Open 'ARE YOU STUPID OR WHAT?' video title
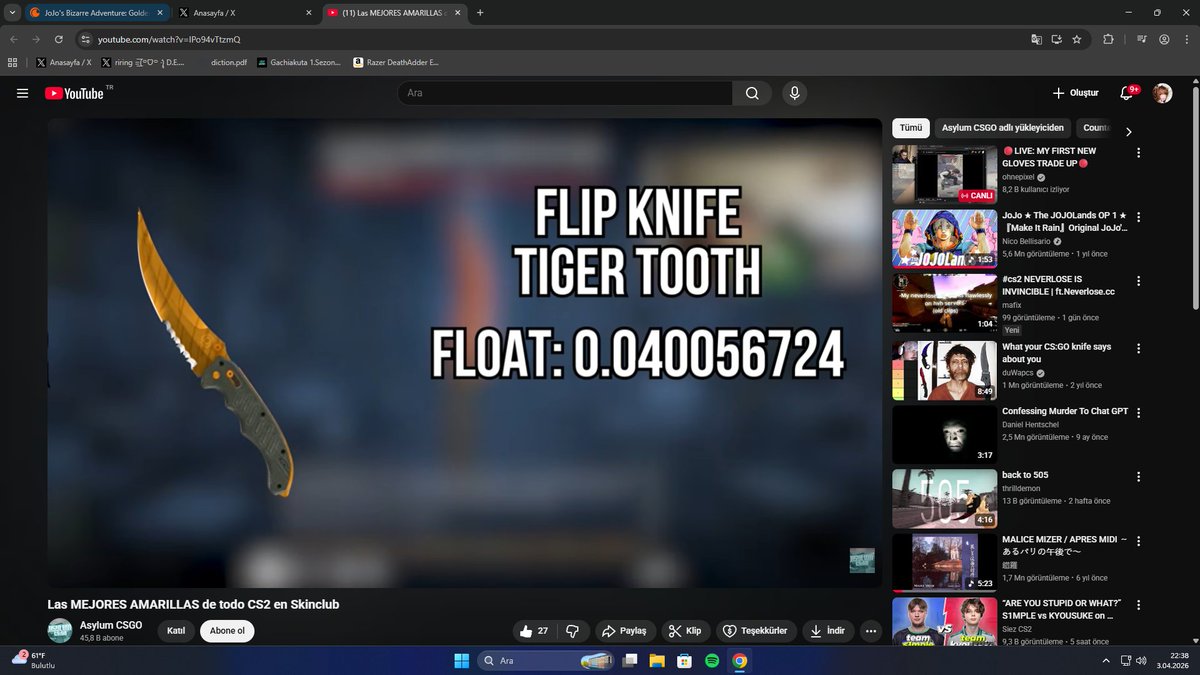The width and height of the screenshot is (1200, 675). 1062,609
